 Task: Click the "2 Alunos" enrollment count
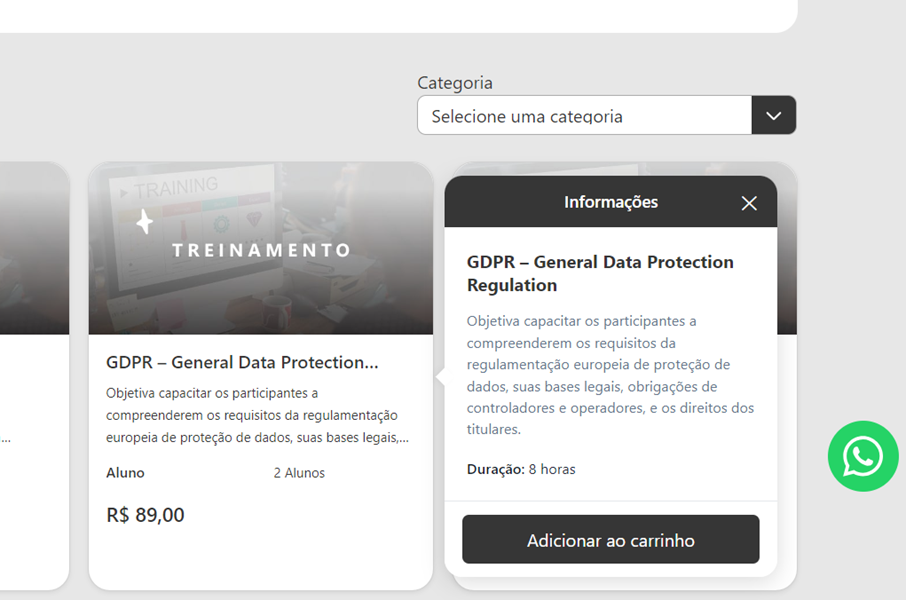point(299,473)
